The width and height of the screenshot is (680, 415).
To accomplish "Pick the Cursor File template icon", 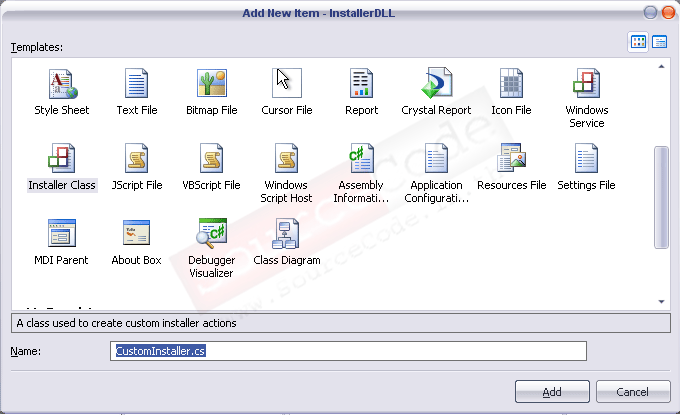I will (287, 83).
